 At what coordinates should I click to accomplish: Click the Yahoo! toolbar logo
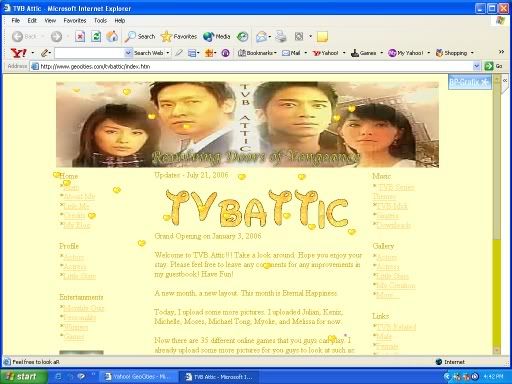click(18, 53)
